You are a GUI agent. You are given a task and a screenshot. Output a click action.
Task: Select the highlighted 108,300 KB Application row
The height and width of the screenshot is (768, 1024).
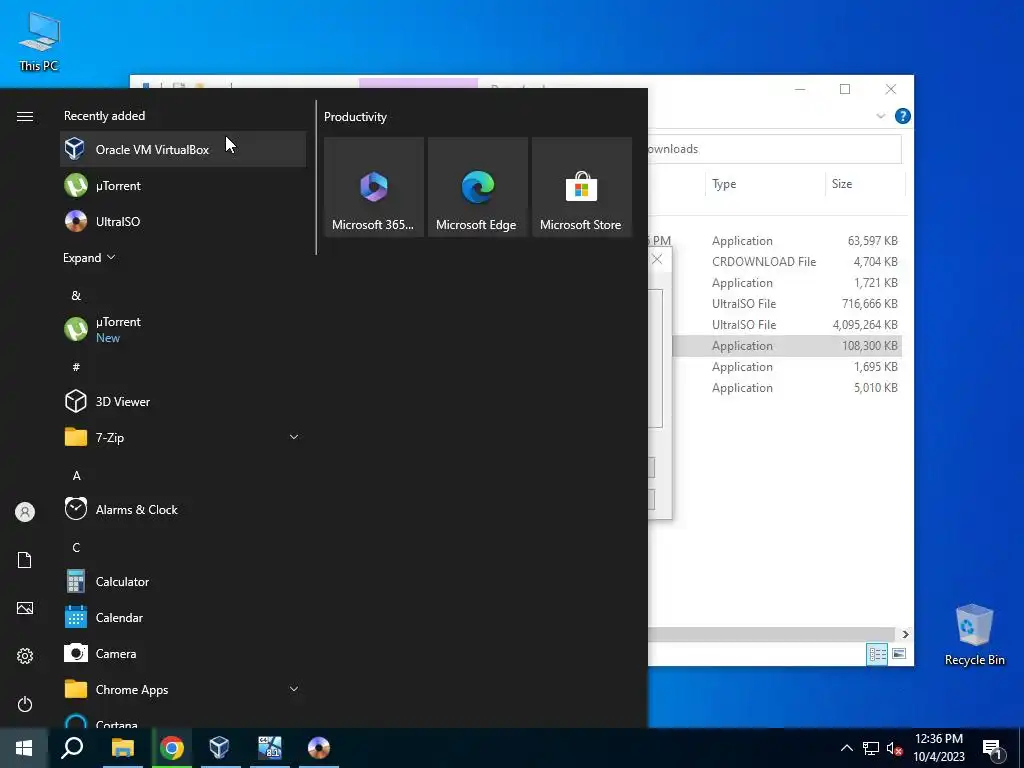787,345
